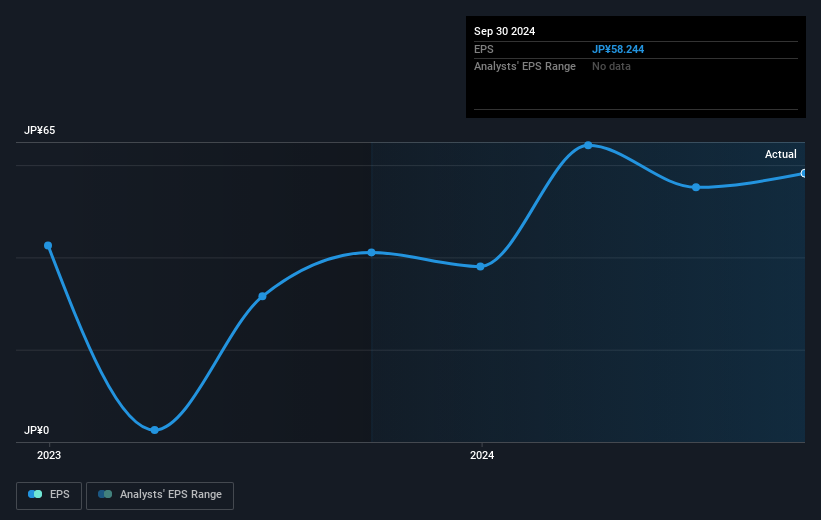Click the Analysts' EPS Range legend color icon
This screenshot has height=520, width=821.
105,494
